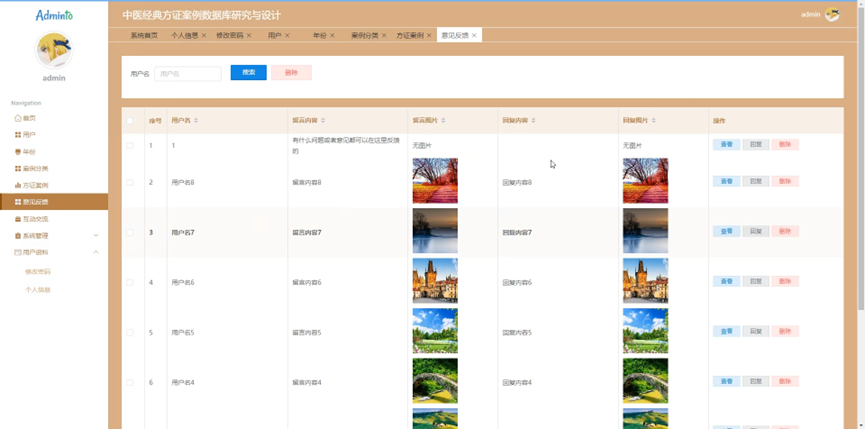Click 删除 for 用户名7 row

(x=785, y=232)
